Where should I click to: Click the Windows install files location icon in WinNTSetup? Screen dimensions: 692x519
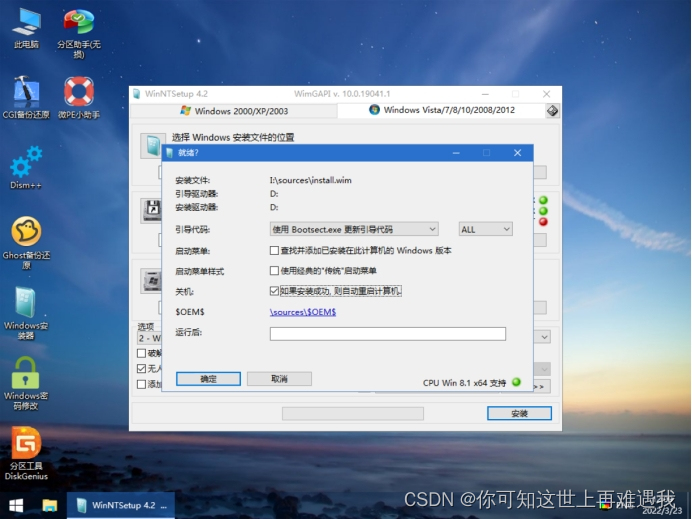[x=153, y=146]
